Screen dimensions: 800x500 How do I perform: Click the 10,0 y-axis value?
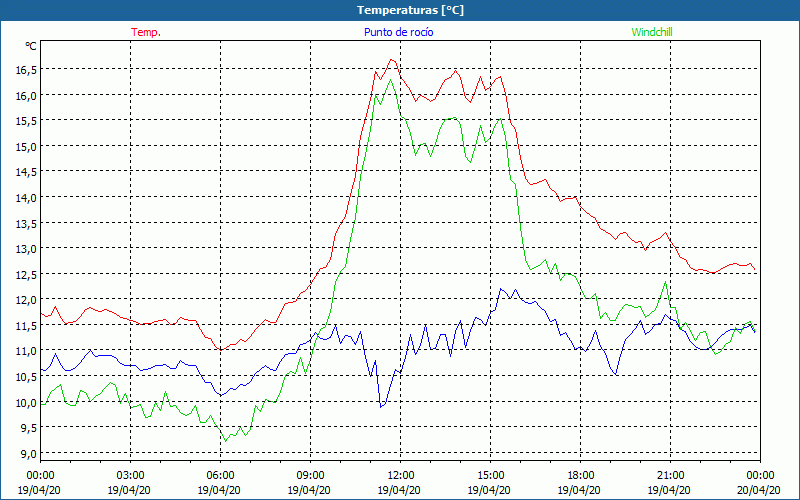pyautogui.click(x=27, y=403)
